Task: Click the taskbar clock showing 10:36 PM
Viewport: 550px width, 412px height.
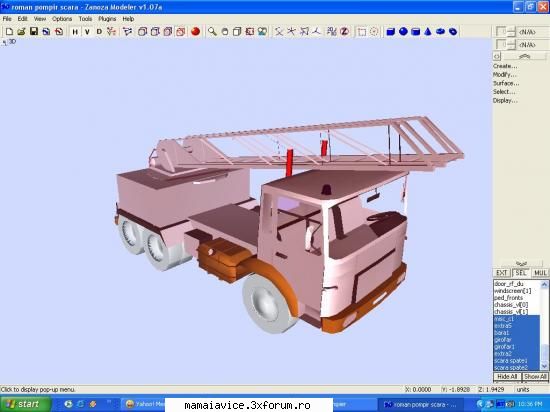Action: 530,405
